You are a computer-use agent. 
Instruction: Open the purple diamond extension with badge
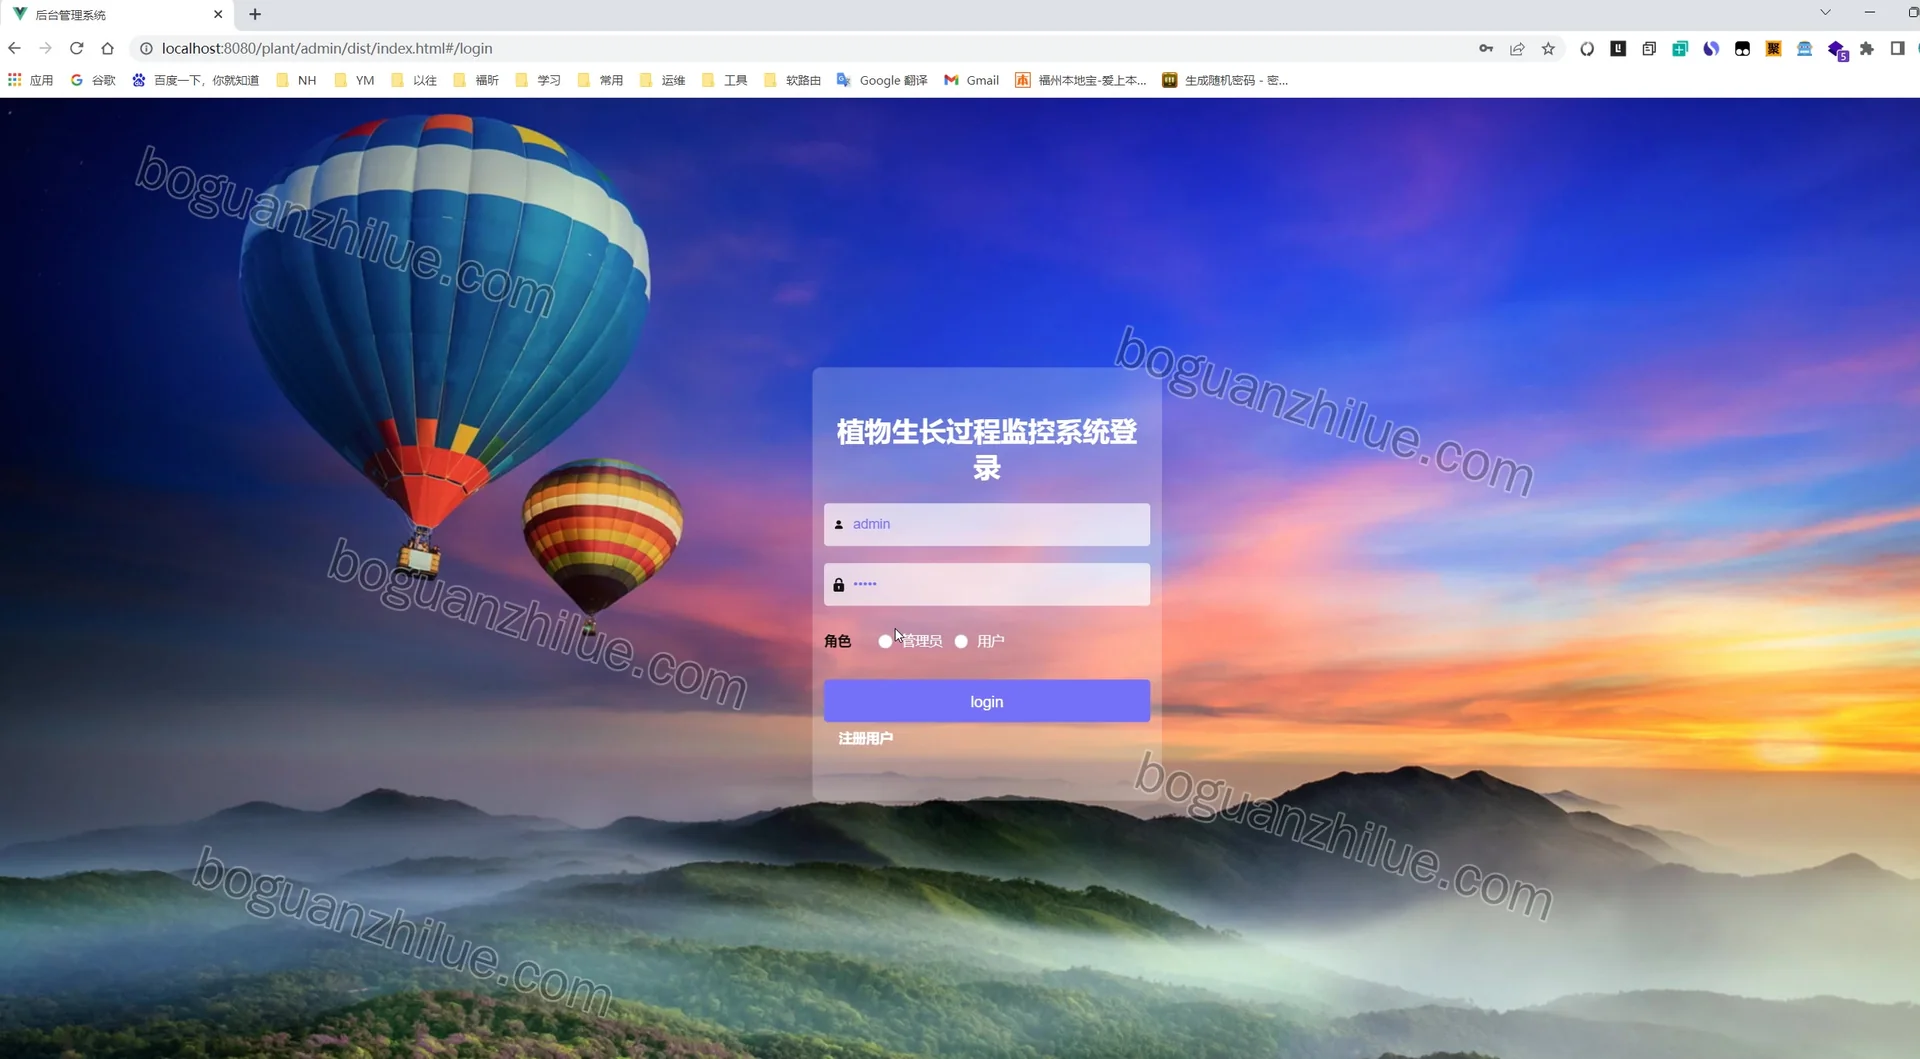1837,50
